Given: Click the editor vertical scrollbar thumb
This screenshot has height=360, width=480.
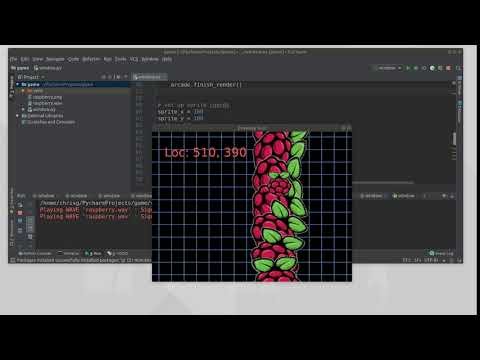Looking at the screenshot, I should point(454,139).
